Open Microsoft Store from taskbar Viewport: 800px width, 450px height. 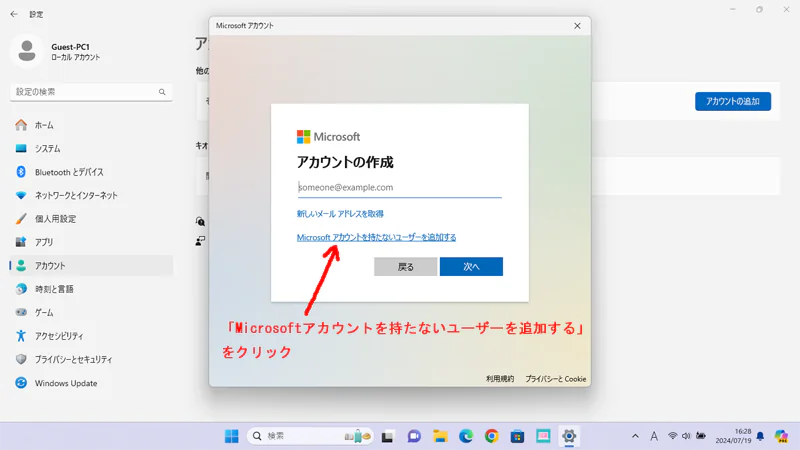point(517,436)
